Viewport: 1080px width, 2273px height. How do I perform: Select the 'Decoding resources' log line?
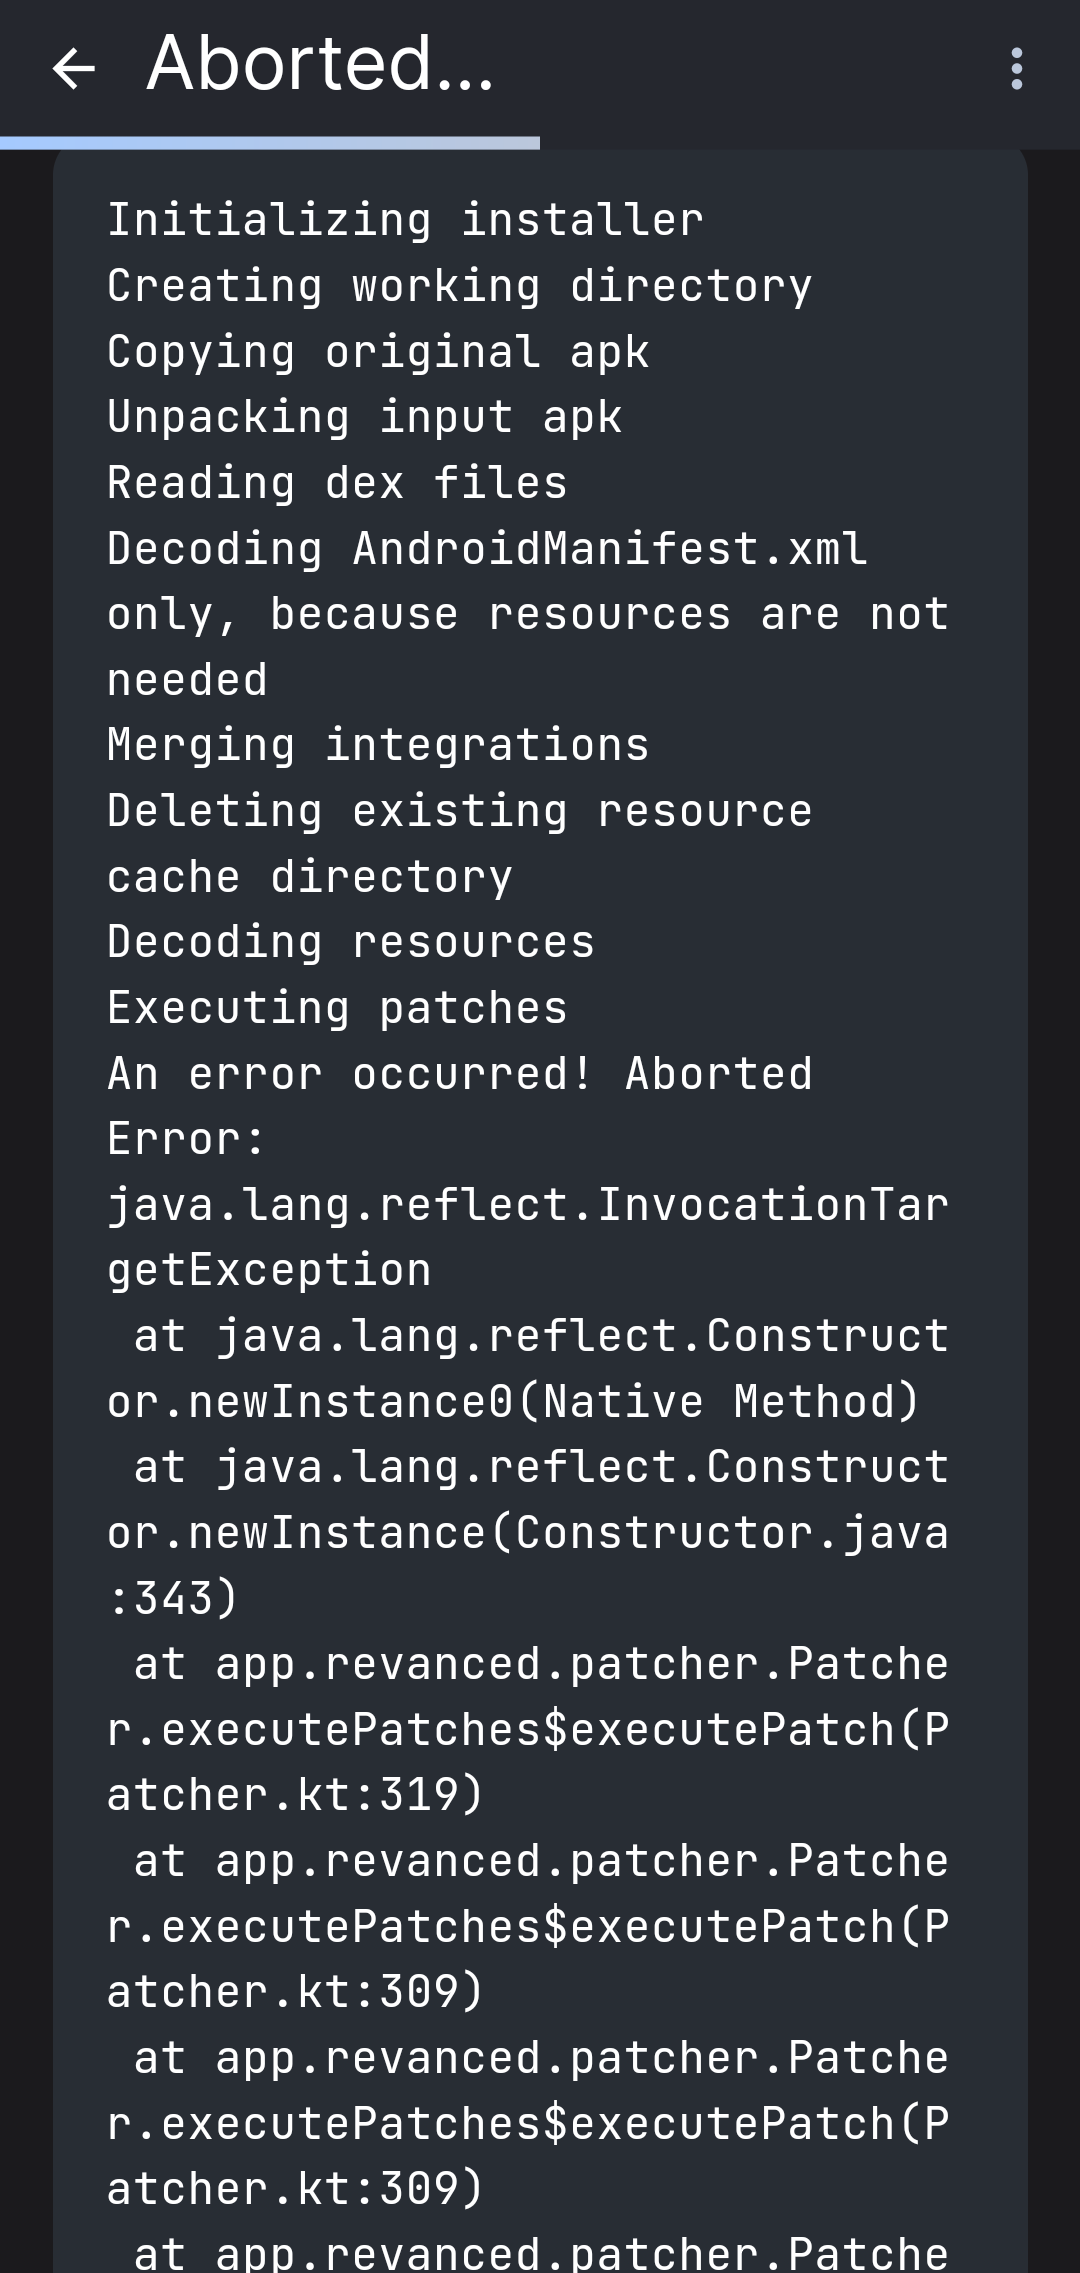(x=350, y=941)
